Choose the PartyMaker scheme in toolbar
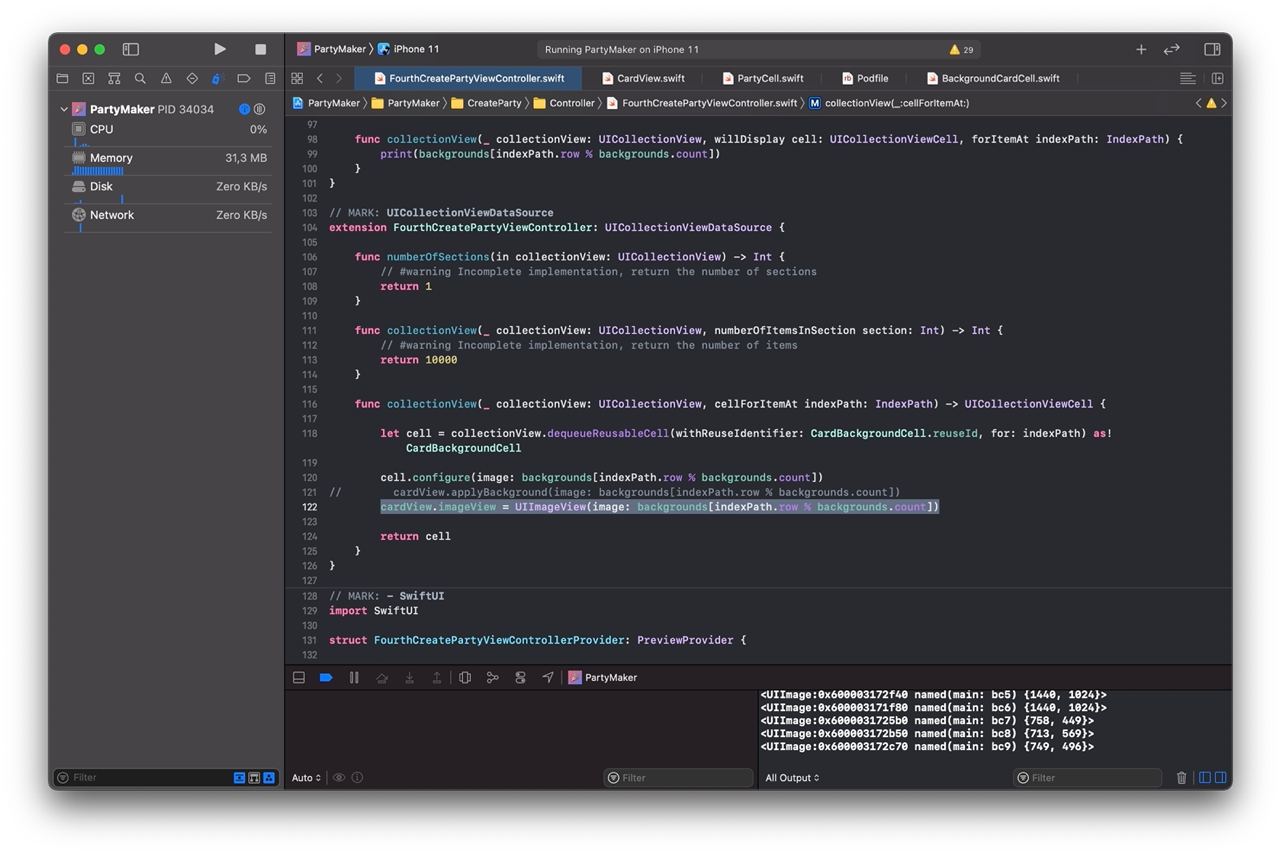The height and width of the screenshot is (854, 1280). [x=333, y=49]
